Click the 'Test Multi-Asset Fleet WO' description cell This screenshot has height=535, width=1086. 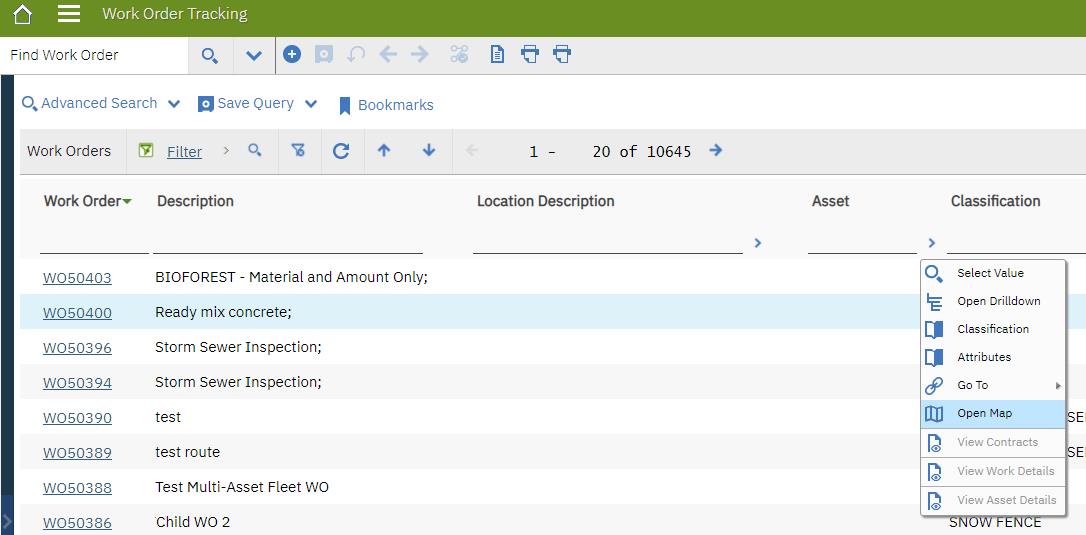coord(242,487)
